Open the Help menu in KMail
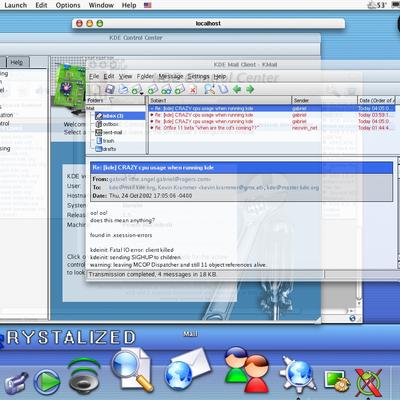Image resolution: width=400 pixels, height=400 pixels. tap(220, 76)
